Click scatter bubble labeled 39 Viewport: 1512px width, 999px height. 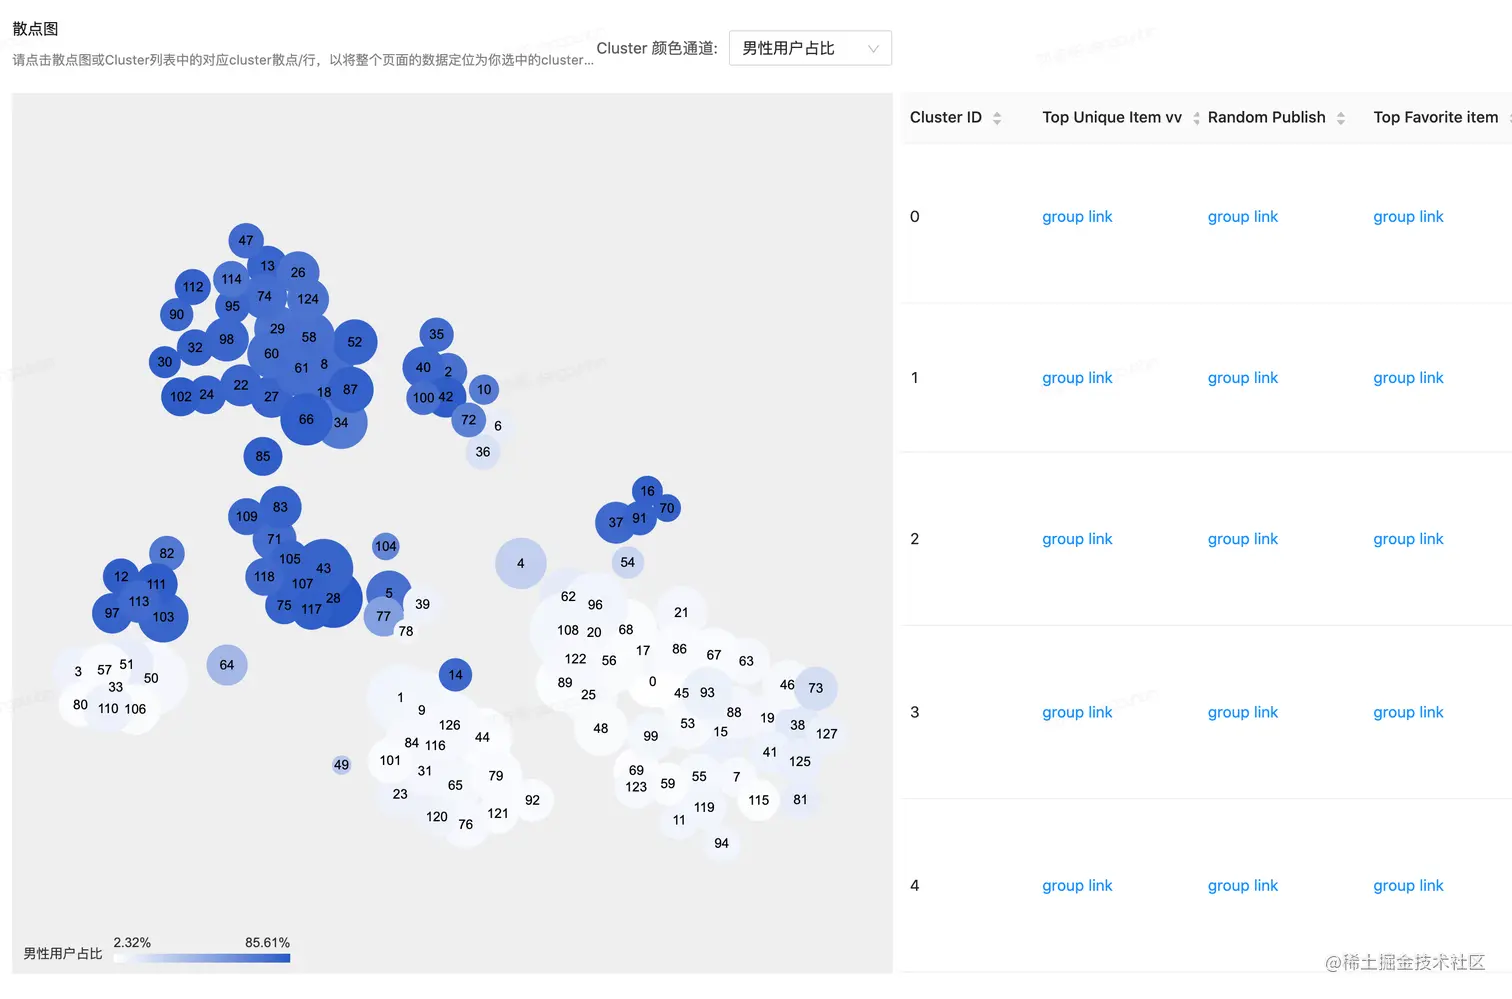tap(423, 604)
